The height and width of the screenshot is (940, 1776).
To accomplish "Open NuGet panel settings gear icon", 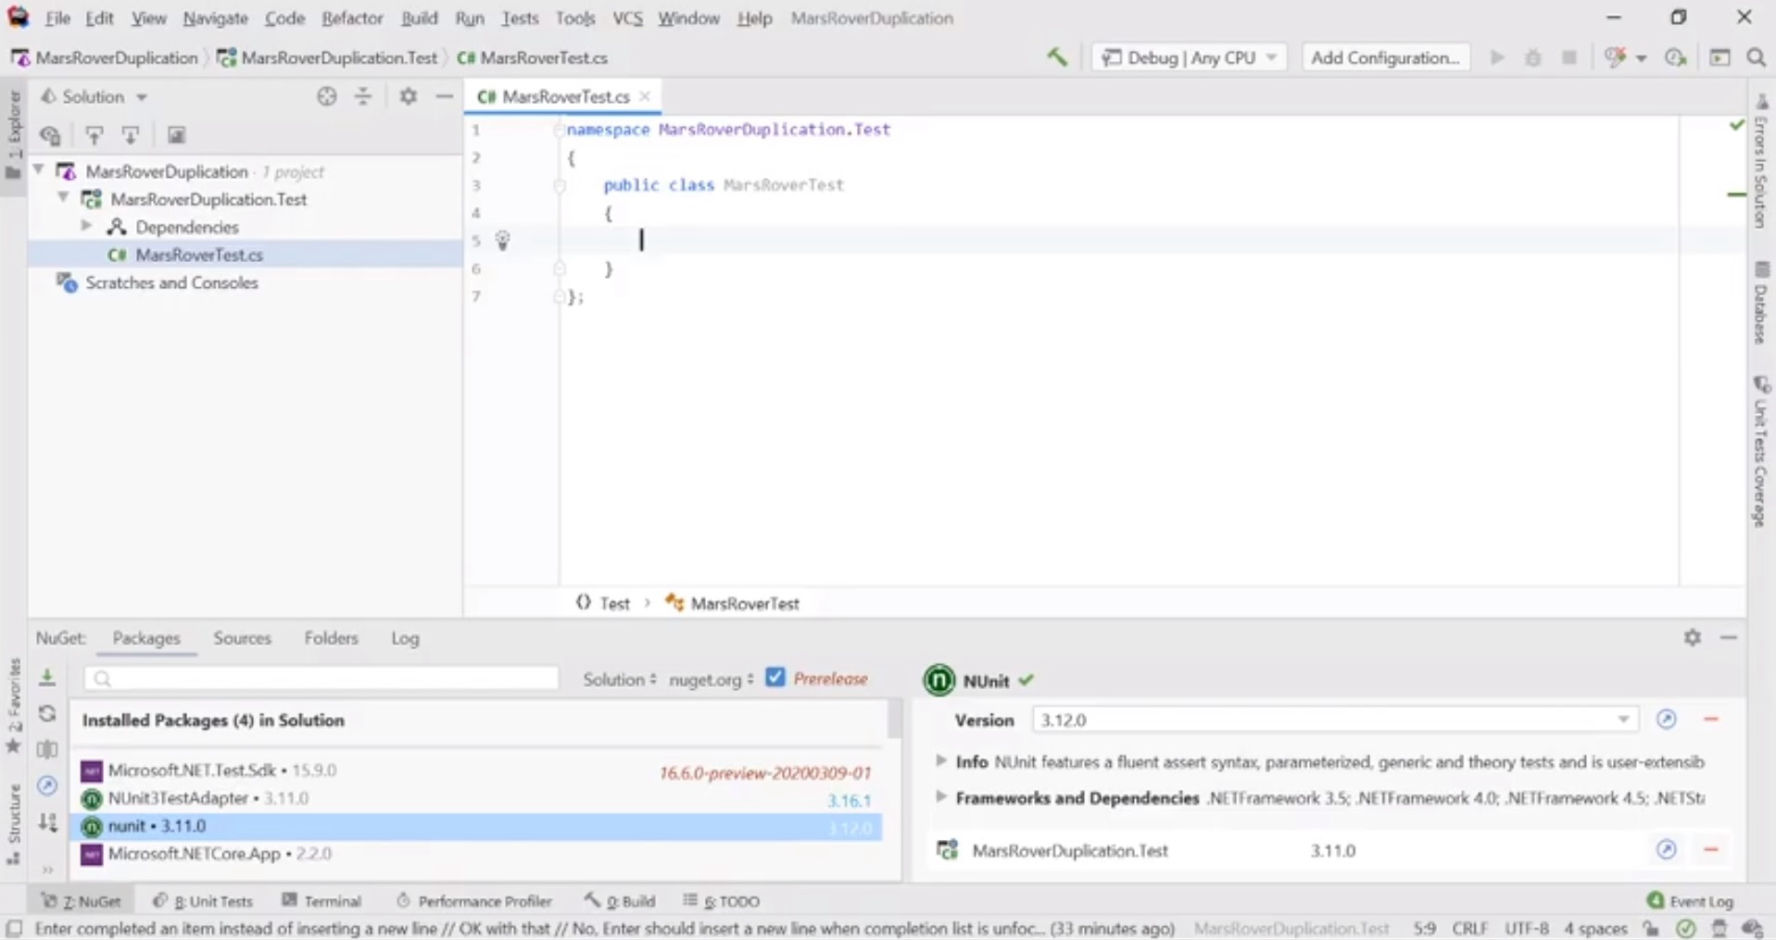I will coord(1692,637).
